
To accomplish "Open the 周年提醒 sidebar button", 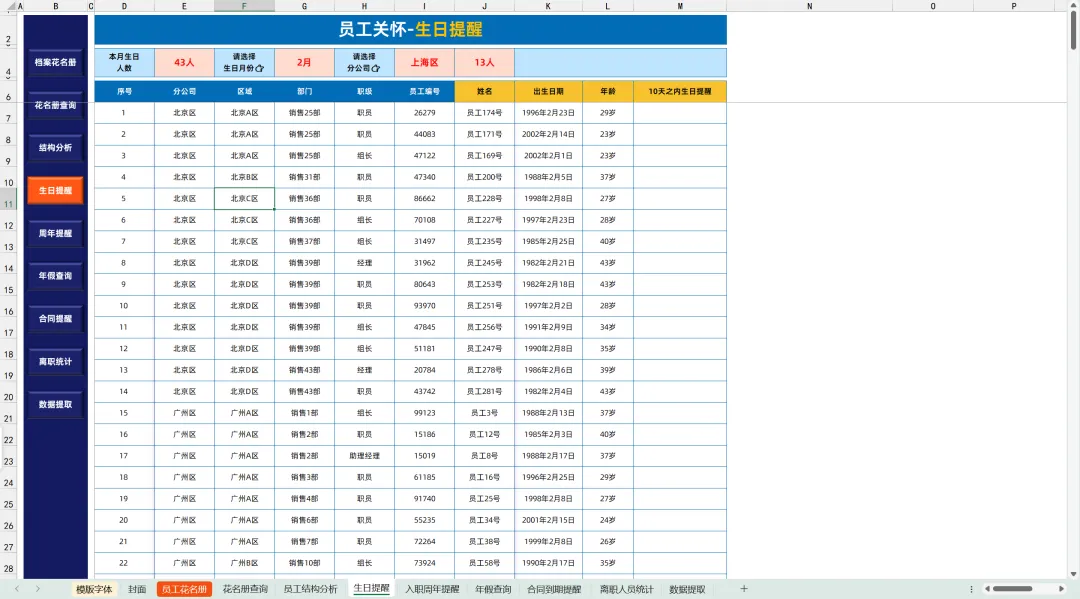I will point(55,233).
